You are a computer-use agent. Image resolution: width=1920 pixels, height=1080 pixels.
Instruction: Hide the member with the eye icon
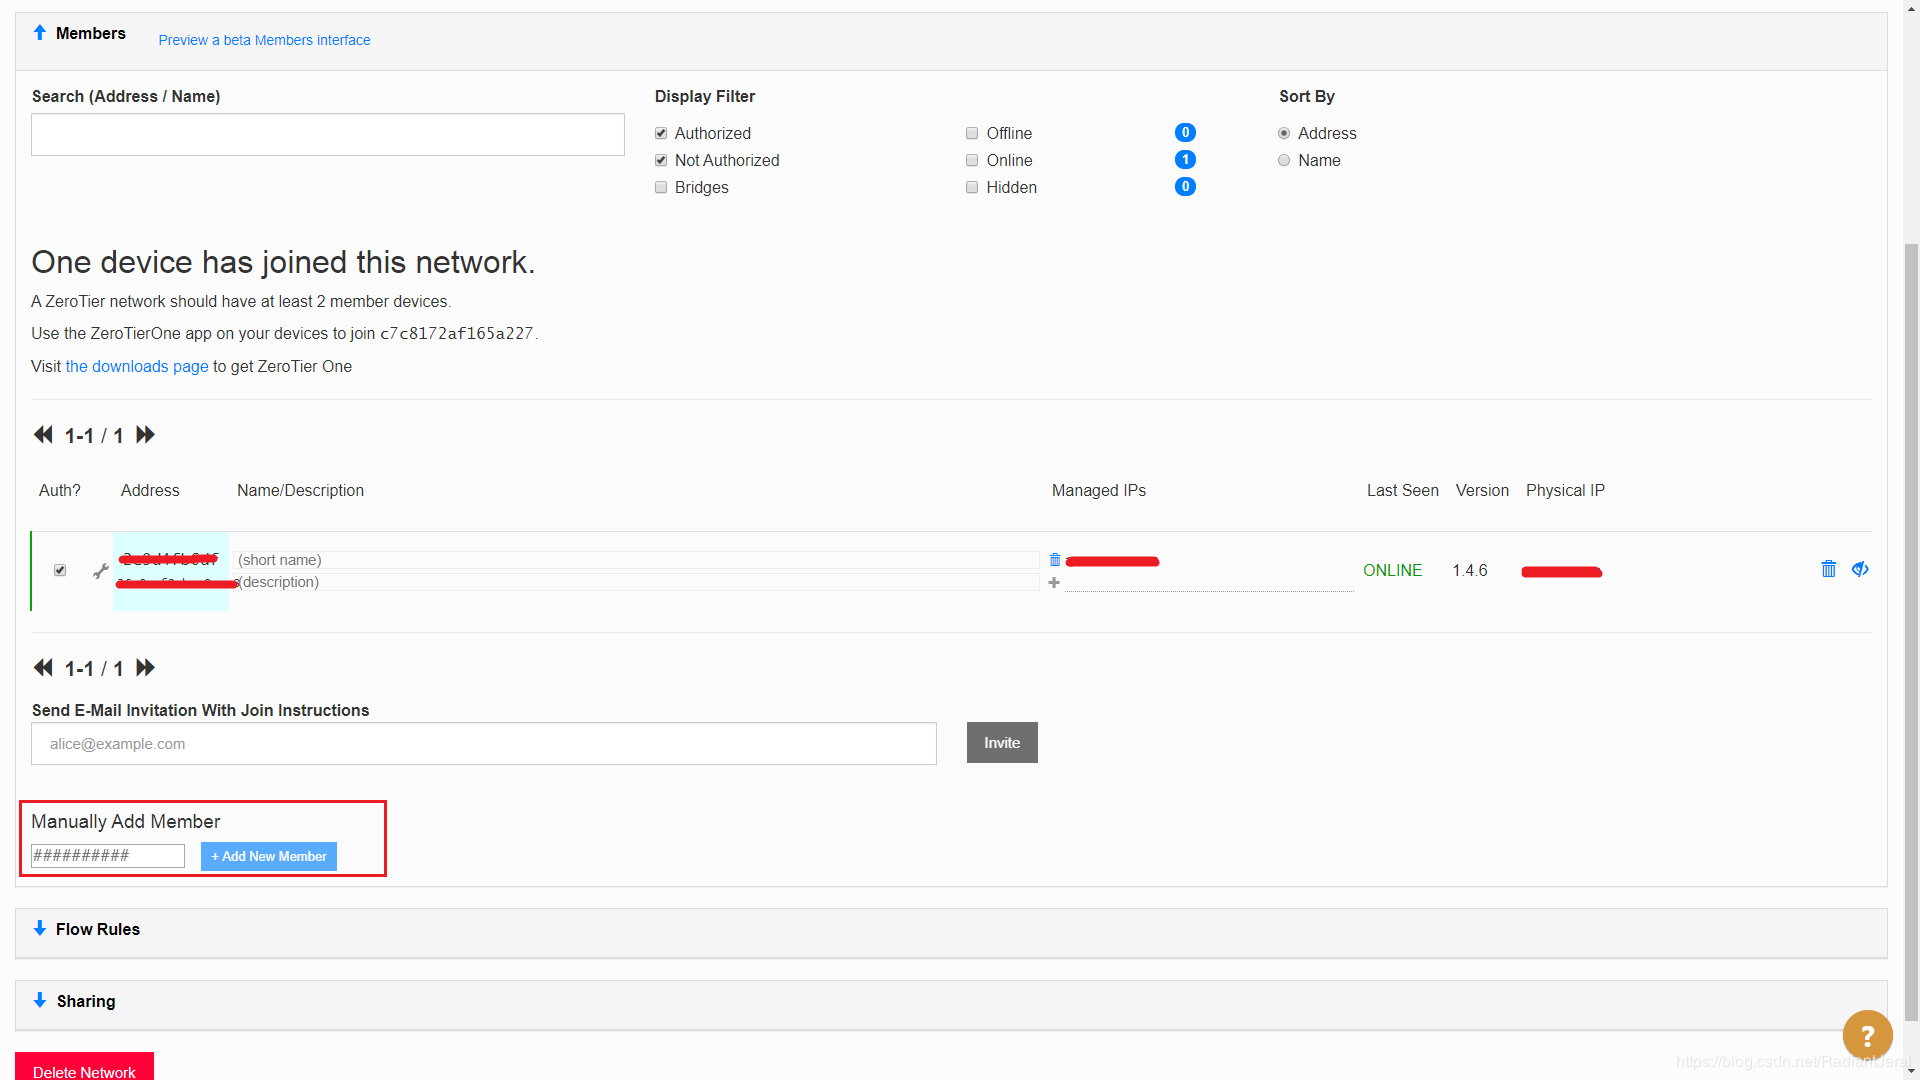click(x=1860, y=569)
